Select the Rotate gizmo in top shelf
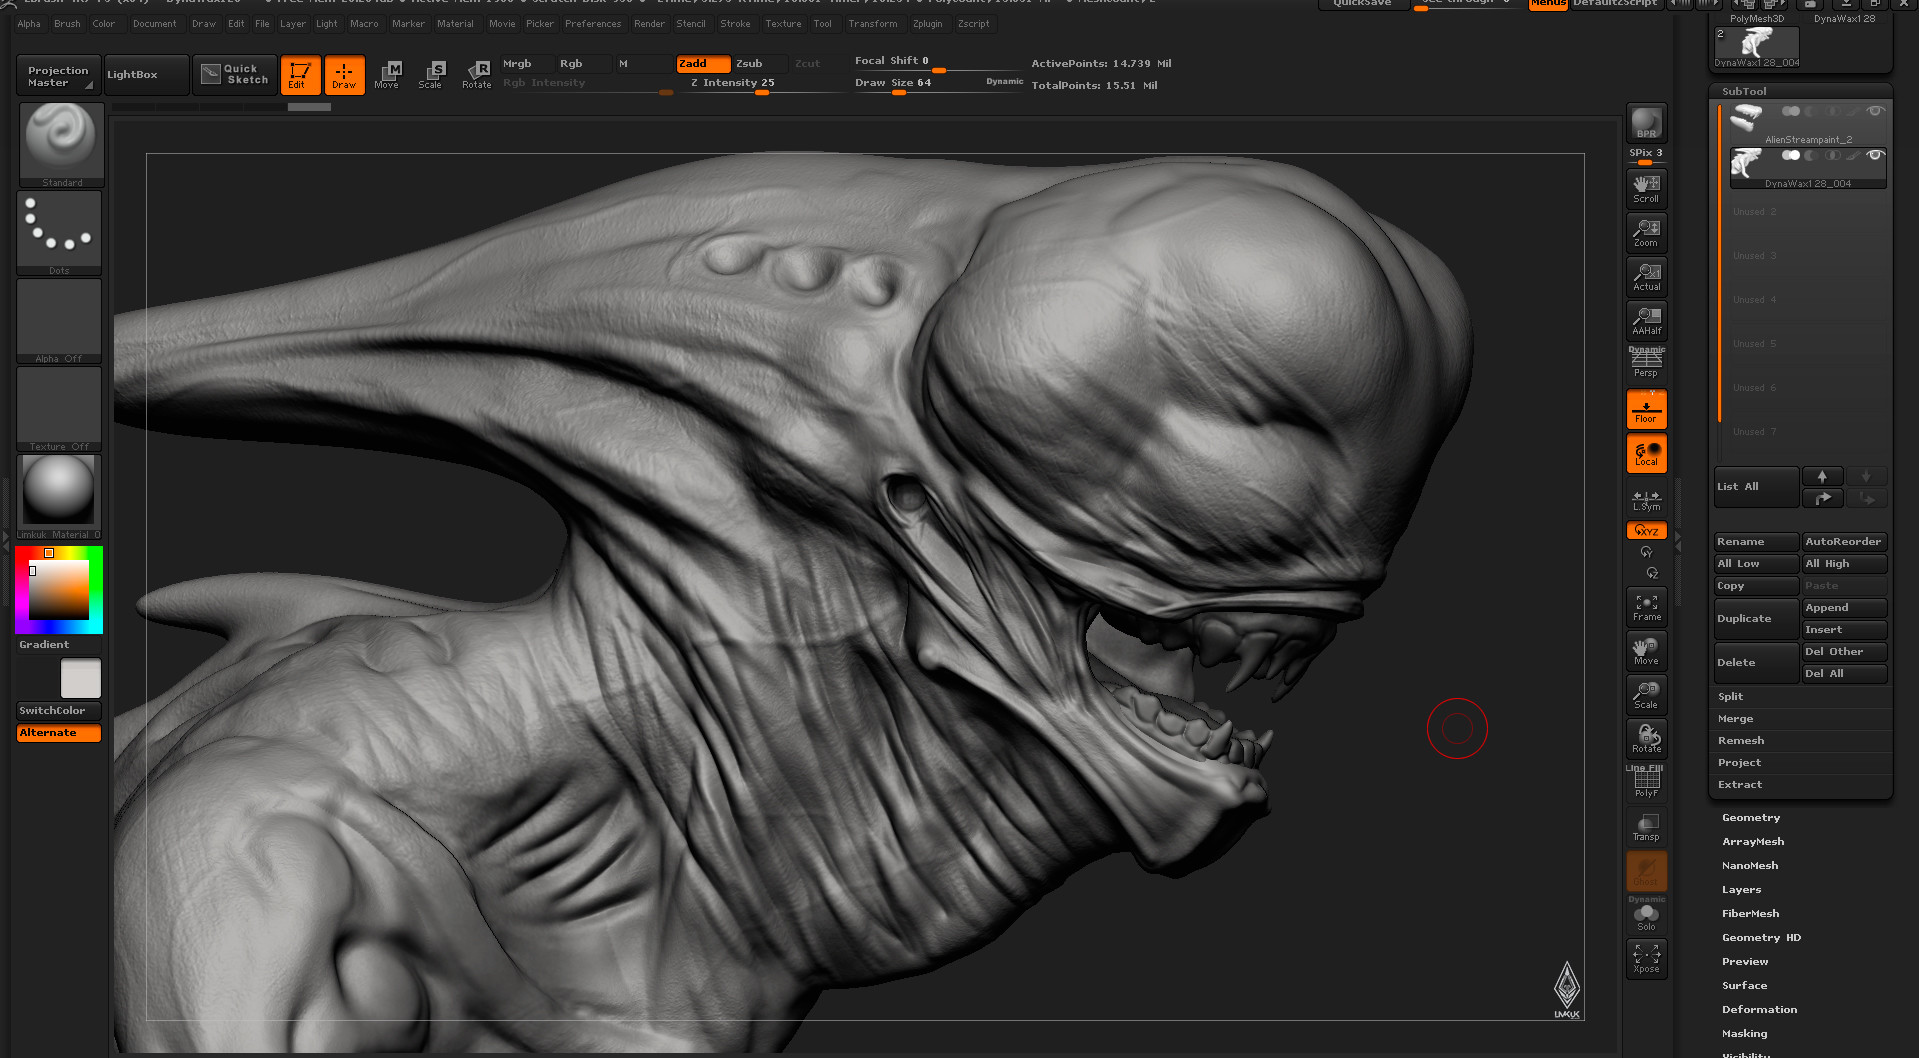 (477, 74)
